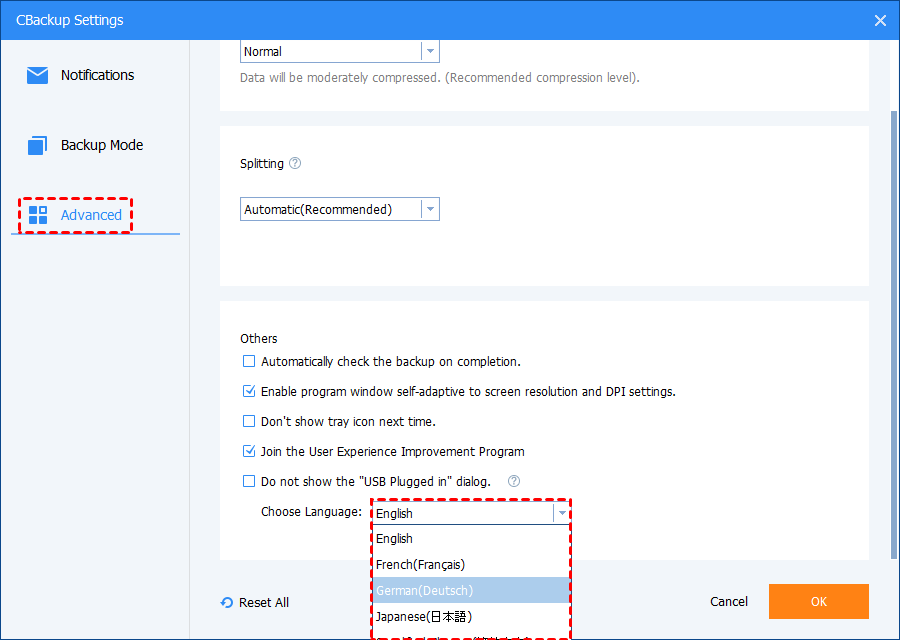Close the CBackup Settings window
900x640 pixels.
[880, 20]
